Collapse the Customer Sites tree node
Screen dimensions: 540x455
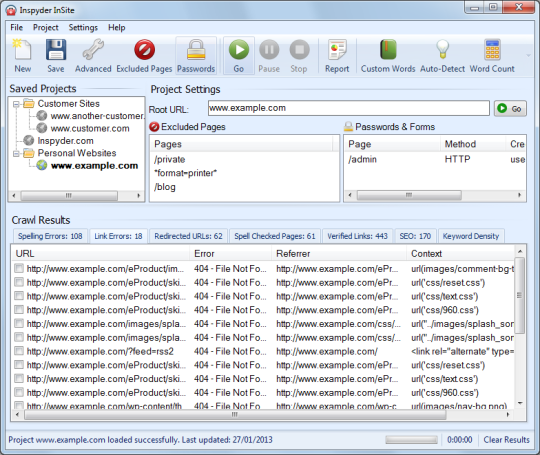point(16,104)
